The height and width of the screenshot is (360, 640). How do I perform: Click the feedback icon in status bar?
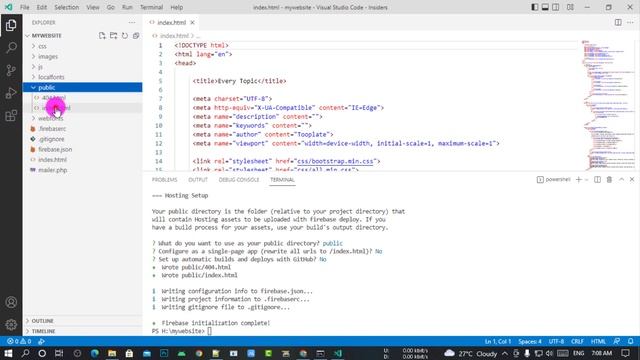point(617,341)
